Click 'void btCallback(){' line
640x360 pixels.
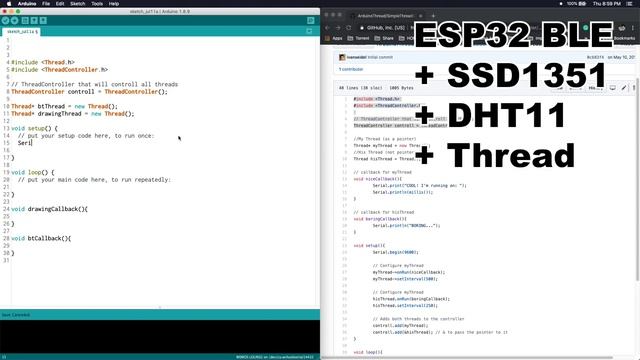41,239
